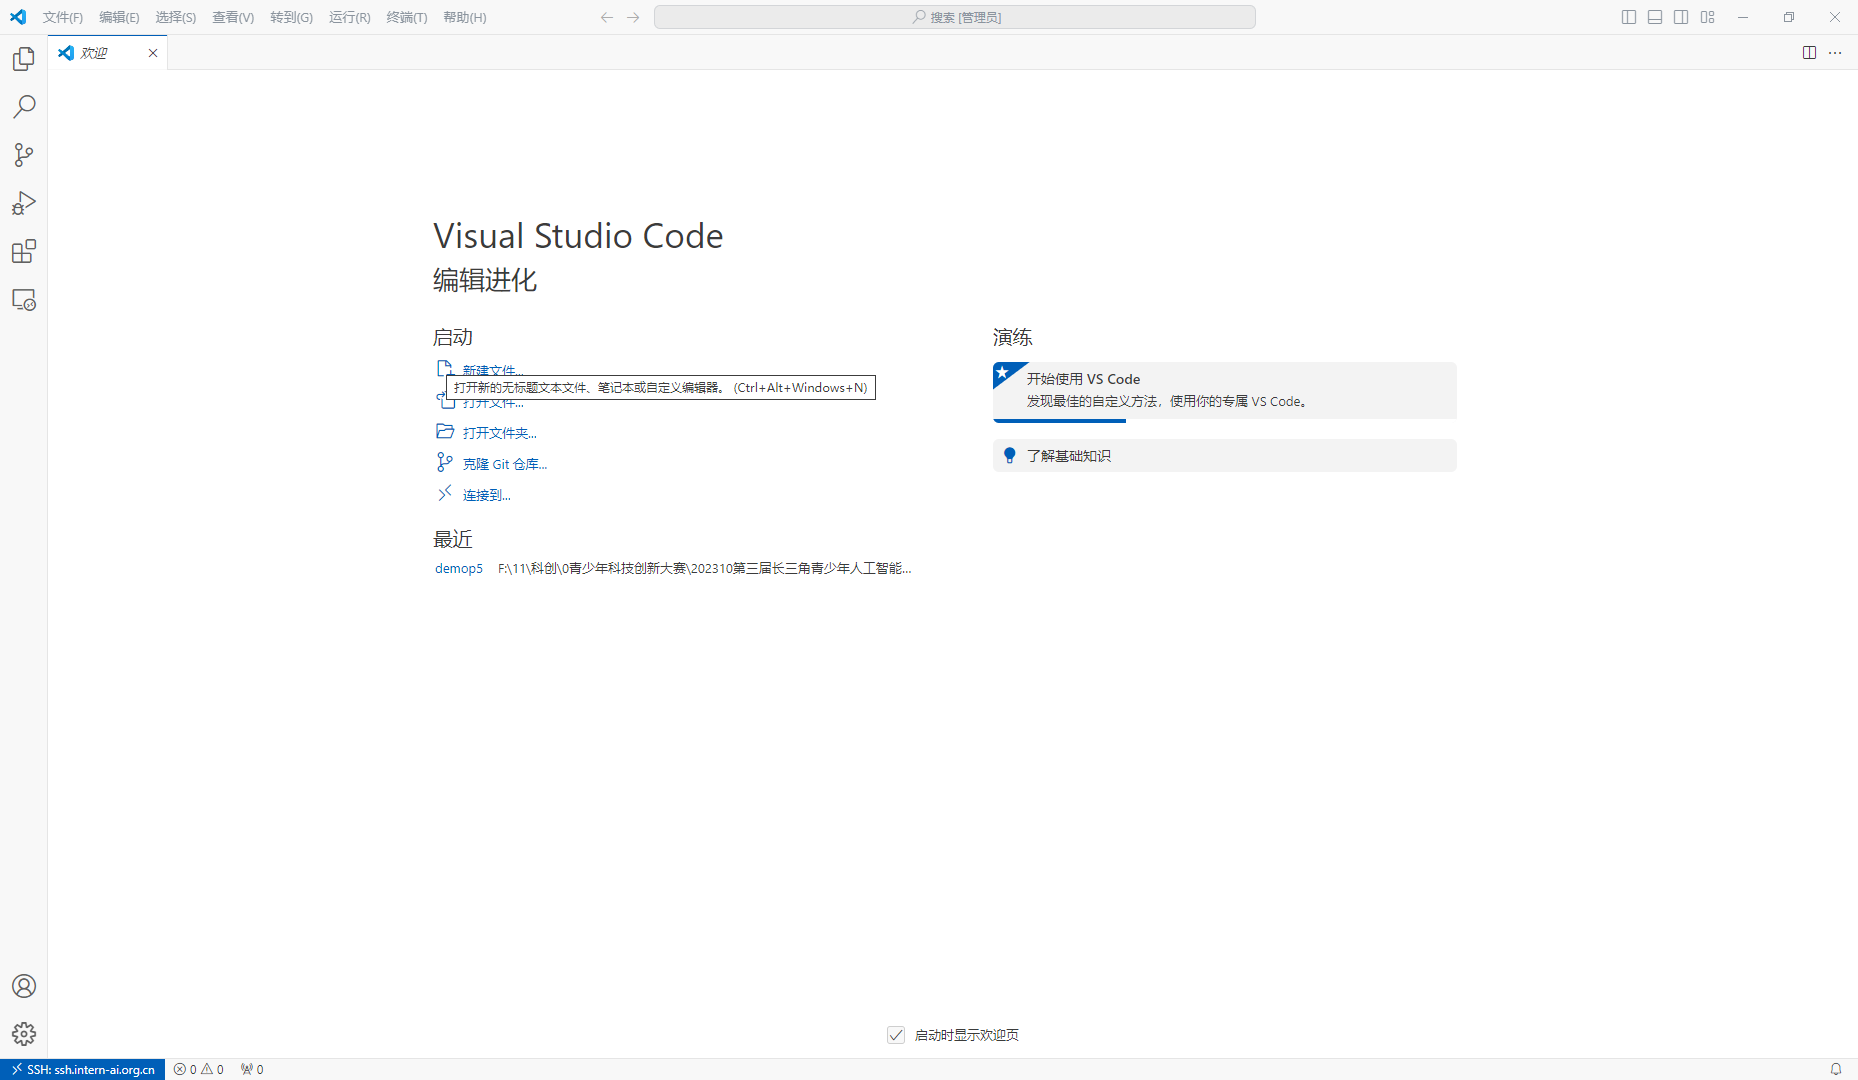1858x1080 pixels.
Task: Open the 编辑(E) menu
Action: (119, 17)
